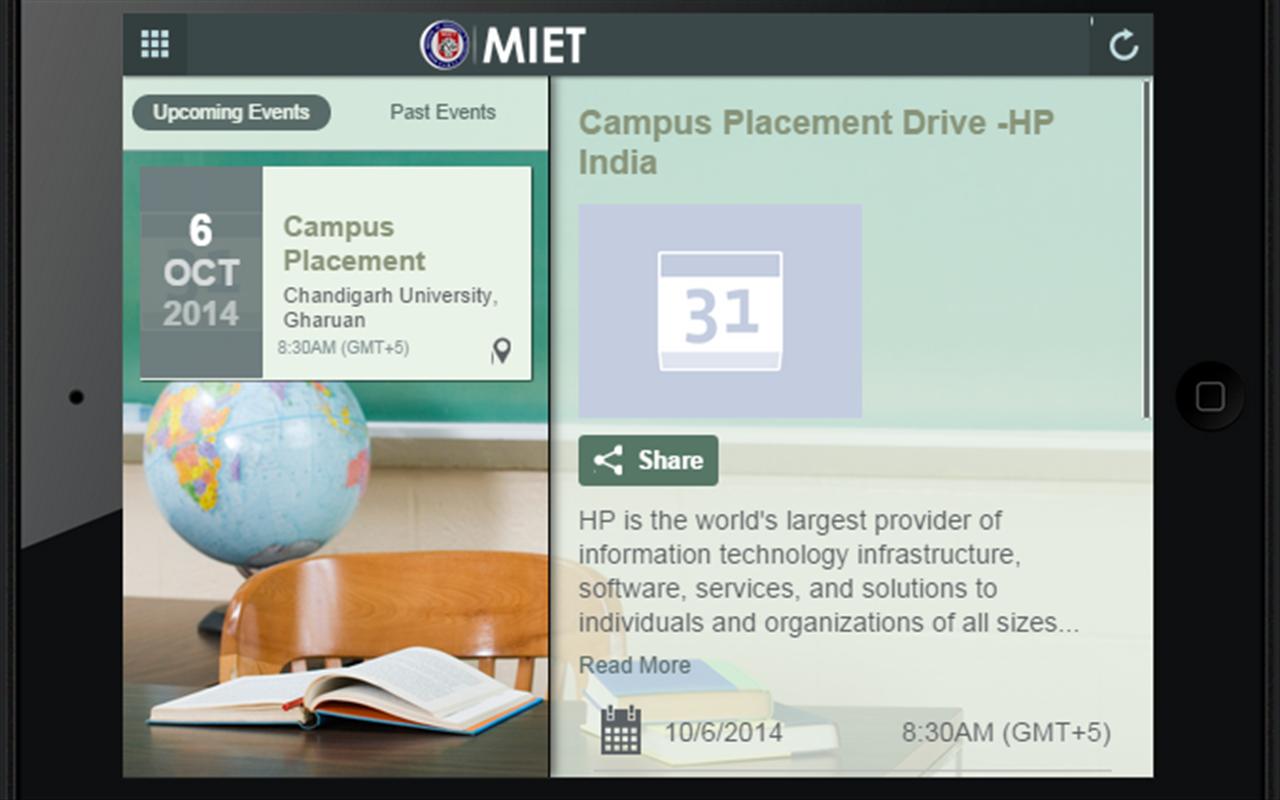Click the HP description paragraph

829,572
